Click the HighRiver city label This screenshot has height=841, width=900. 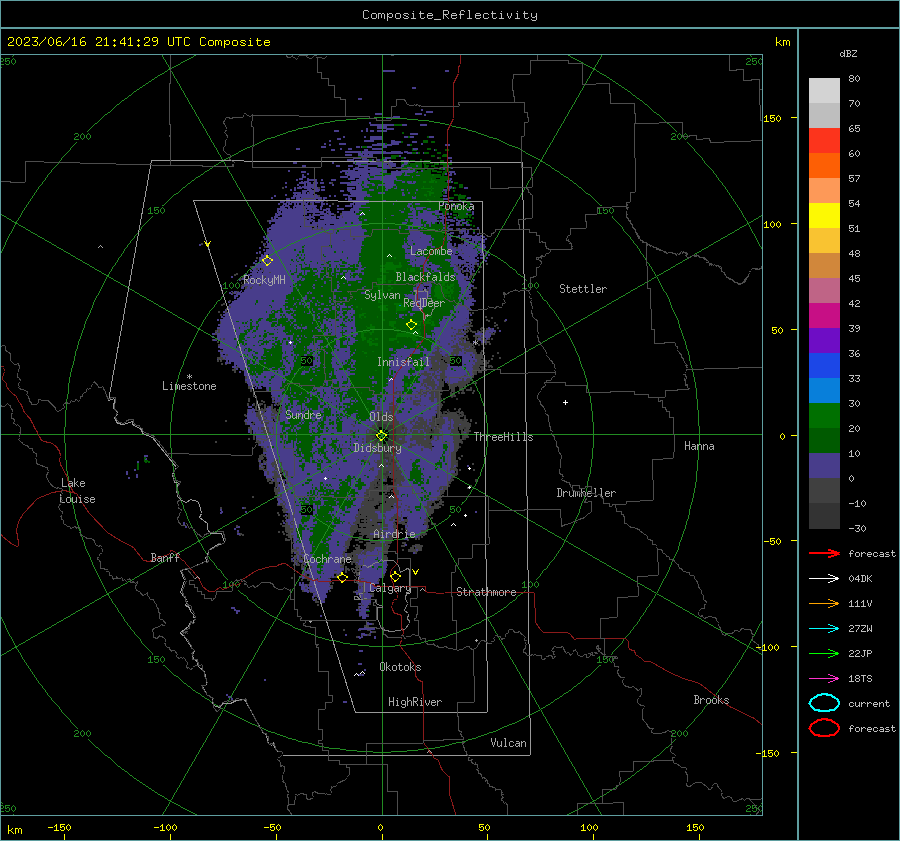[415, 702]
